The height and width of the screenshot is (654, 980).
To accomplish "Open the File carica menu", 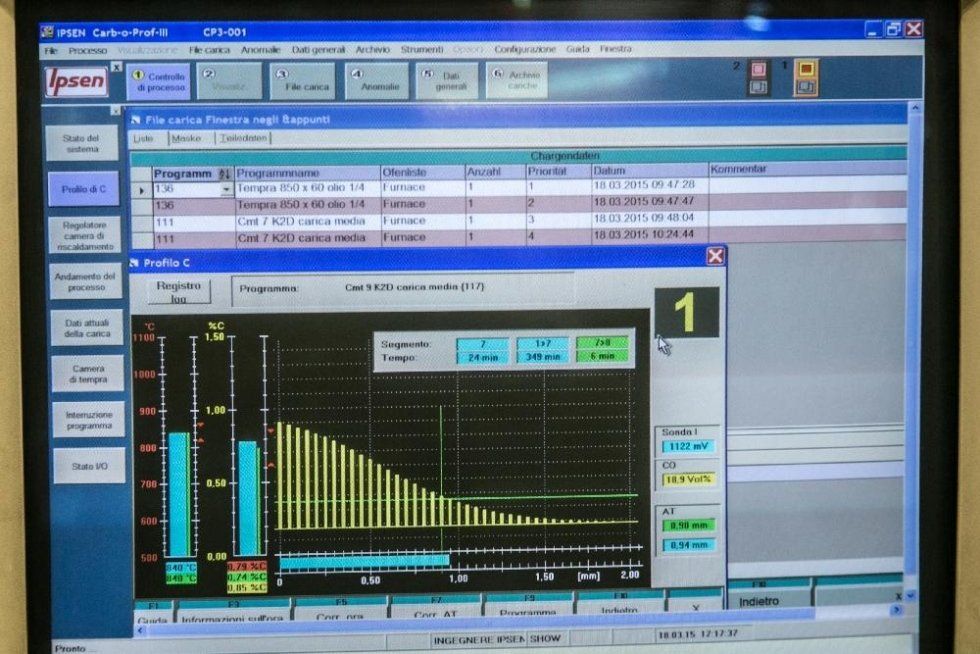I will (x=209, y=50).
